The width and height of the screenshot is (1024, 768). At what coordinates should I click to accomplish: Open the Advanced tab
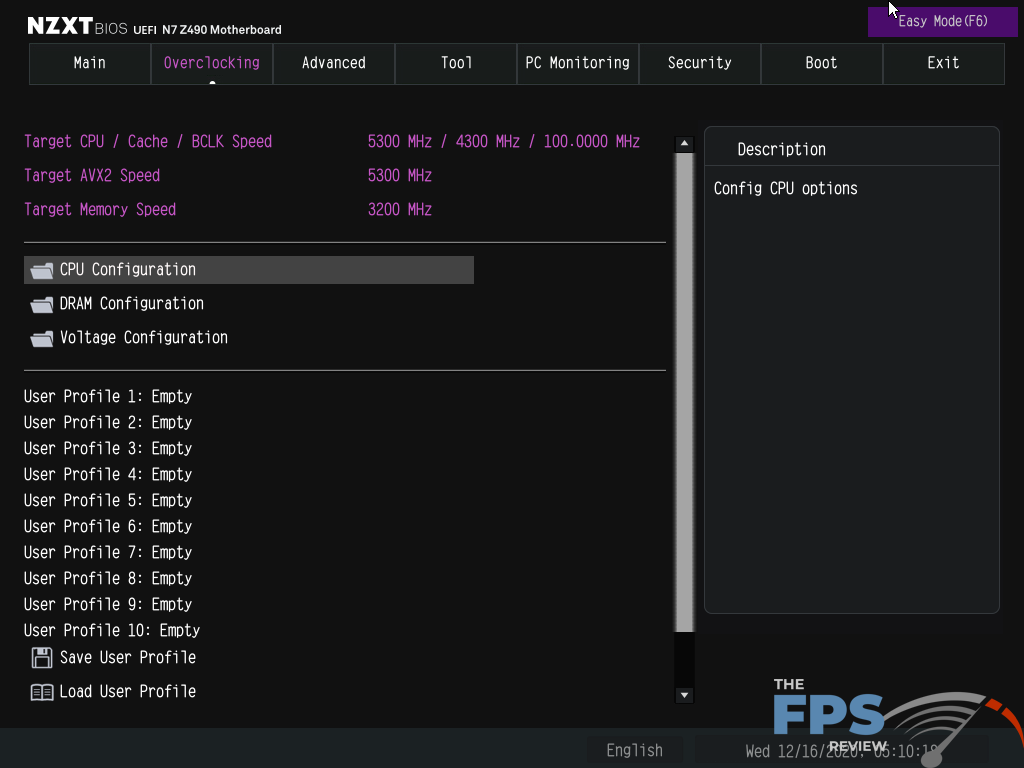click(333, 63)
